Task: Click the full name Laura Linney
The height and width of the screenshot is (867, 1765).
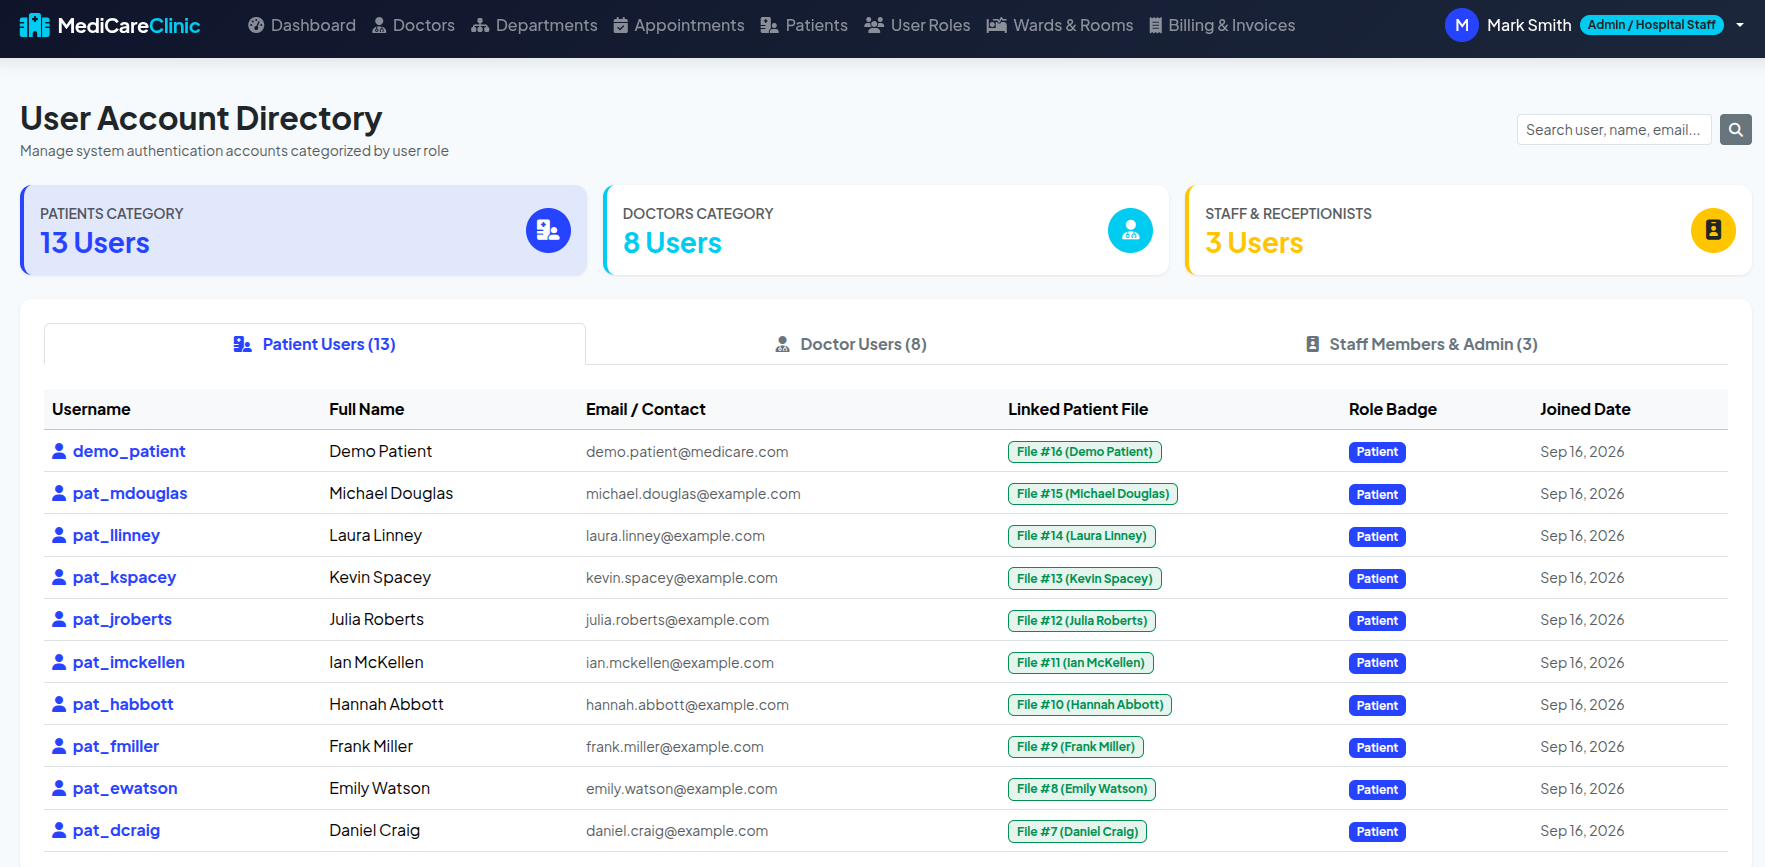Action: [x=375, y=535]
